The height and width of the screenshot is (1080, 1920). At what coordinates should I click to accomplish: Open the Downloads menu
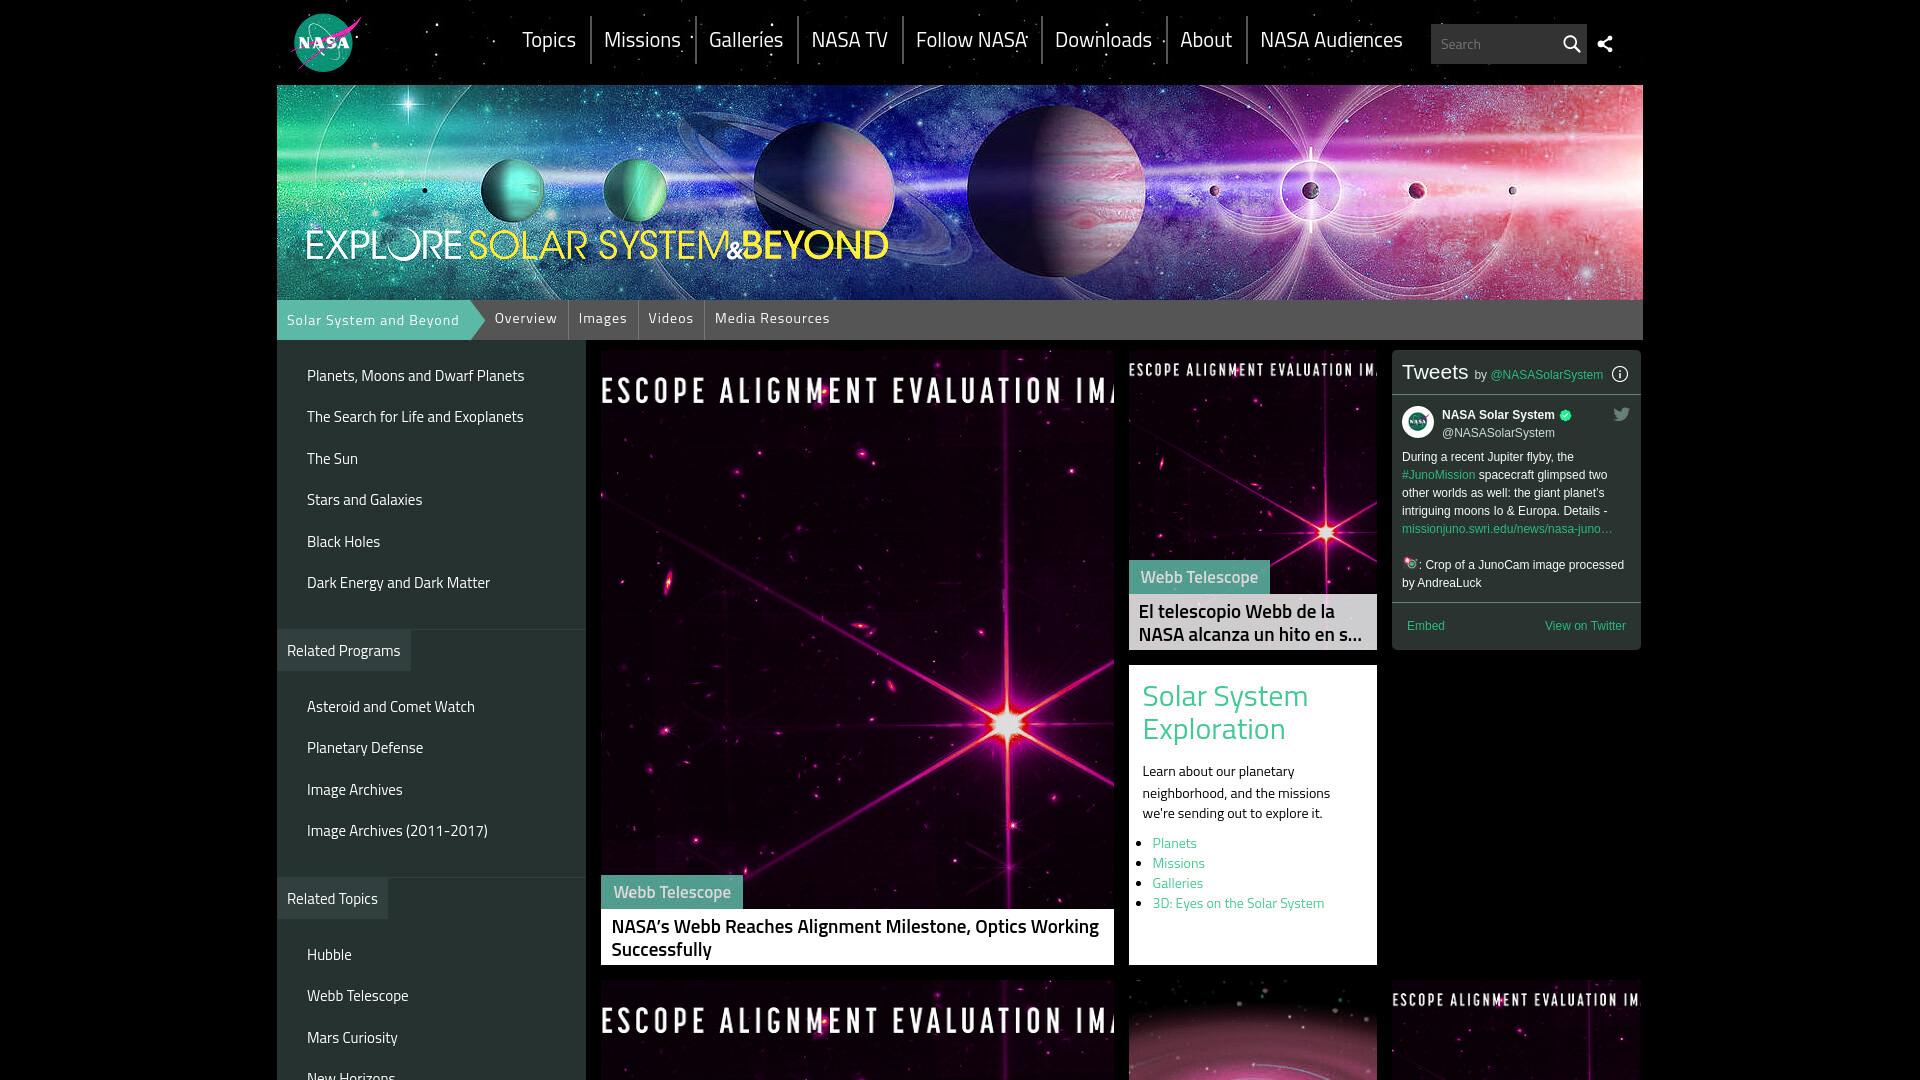tap(1103, 40)
